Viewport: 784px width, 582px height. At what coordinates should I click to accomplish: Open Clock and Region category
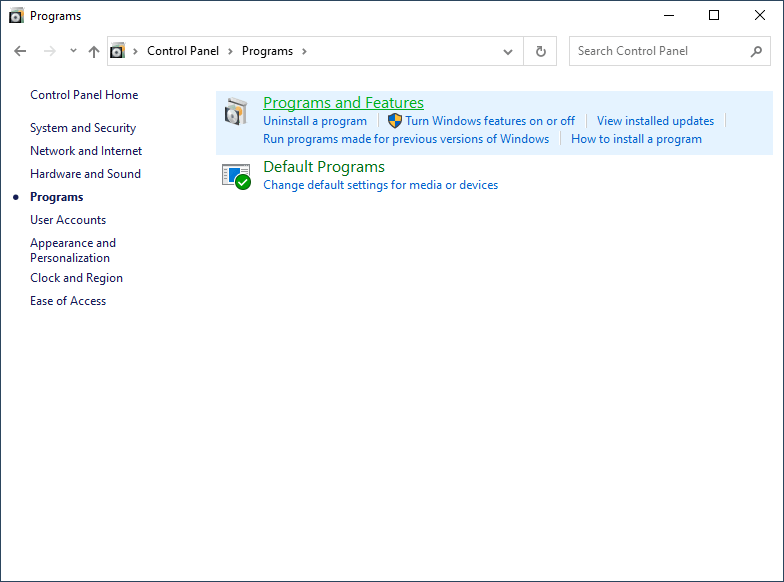76,278
